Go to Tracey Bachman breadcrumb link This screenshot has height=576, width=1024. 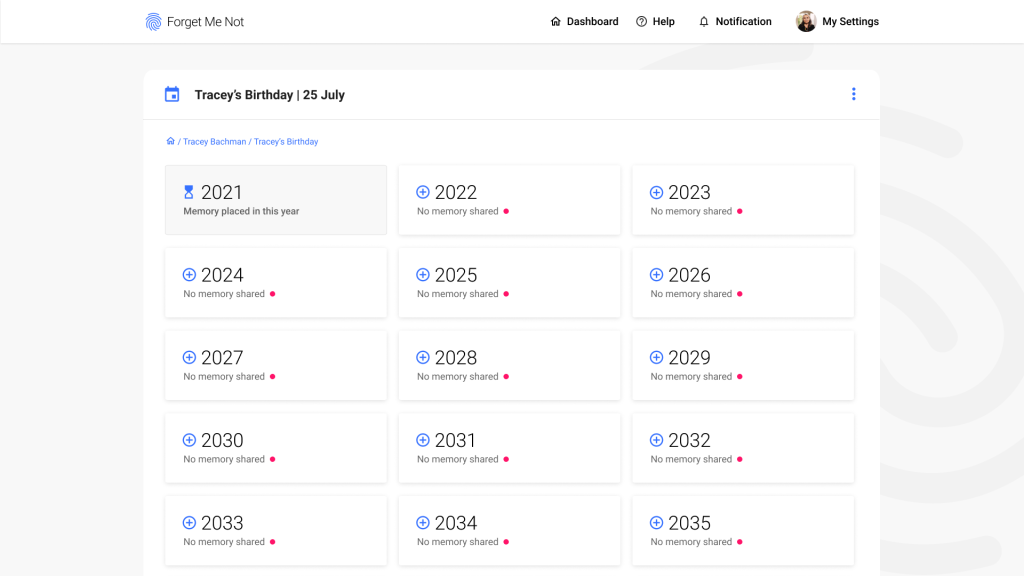(x=214, y=142)
